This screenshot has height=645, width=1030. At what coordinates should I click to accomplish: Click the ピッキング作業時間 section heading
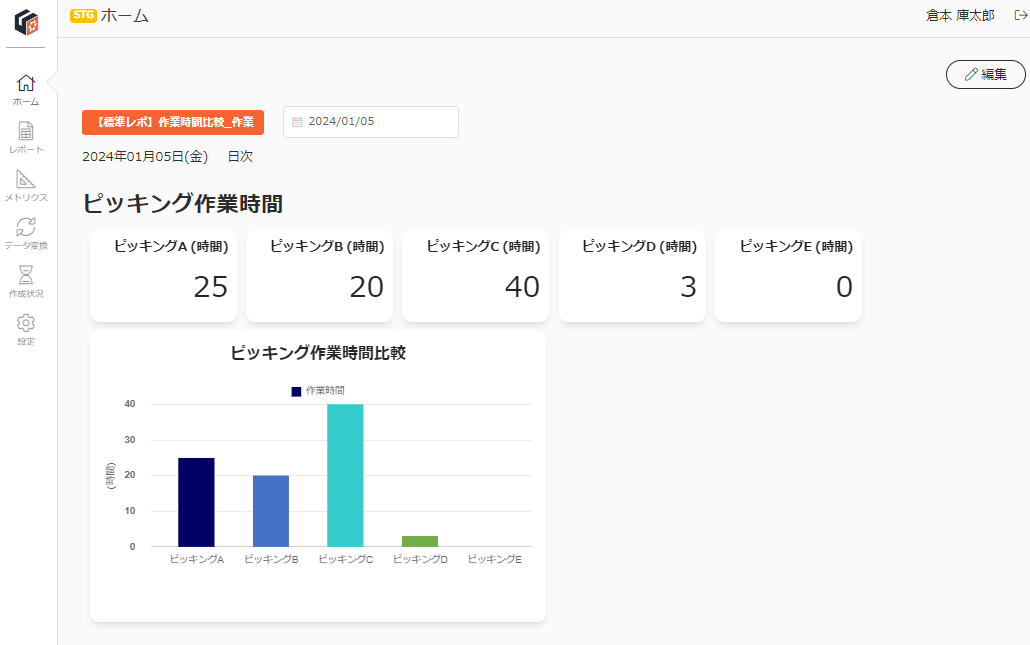coord(183,204)
